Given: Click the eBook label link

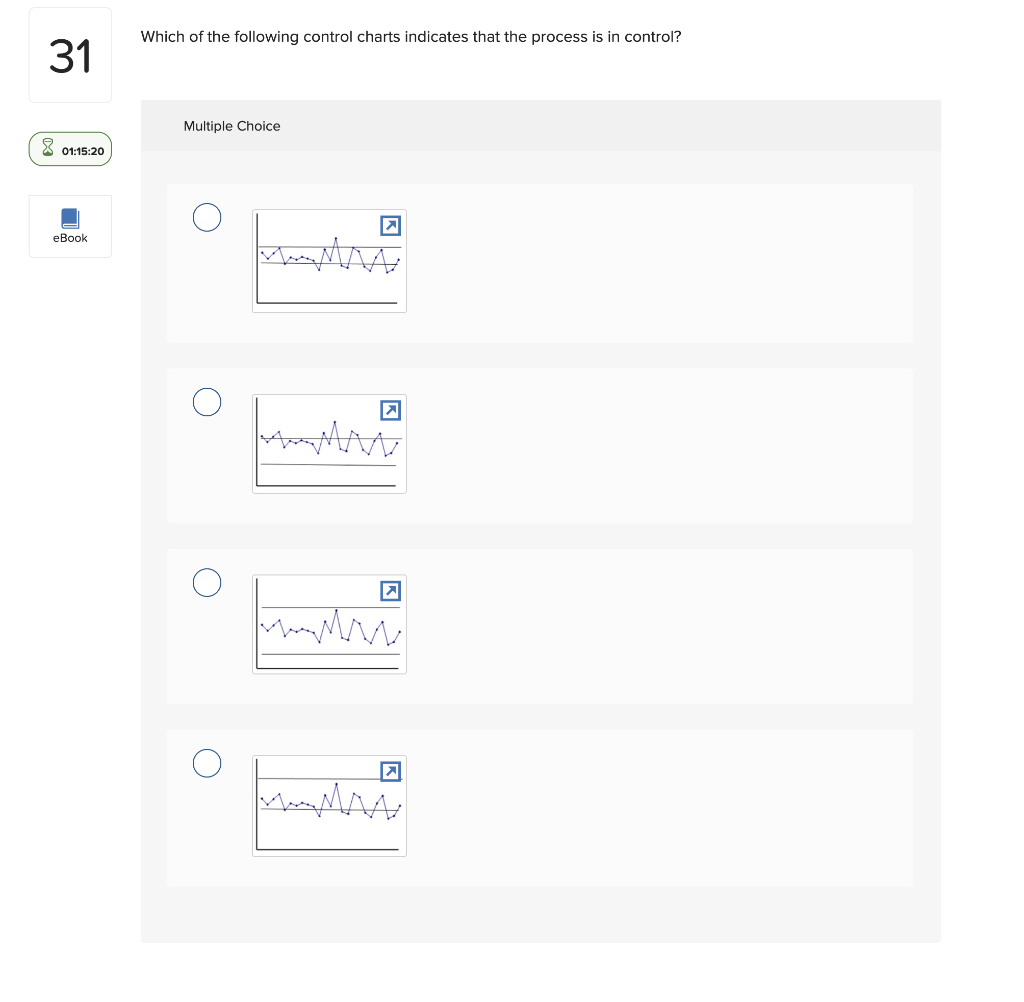Looking at the screenshot, I should [x=69, y=238].
